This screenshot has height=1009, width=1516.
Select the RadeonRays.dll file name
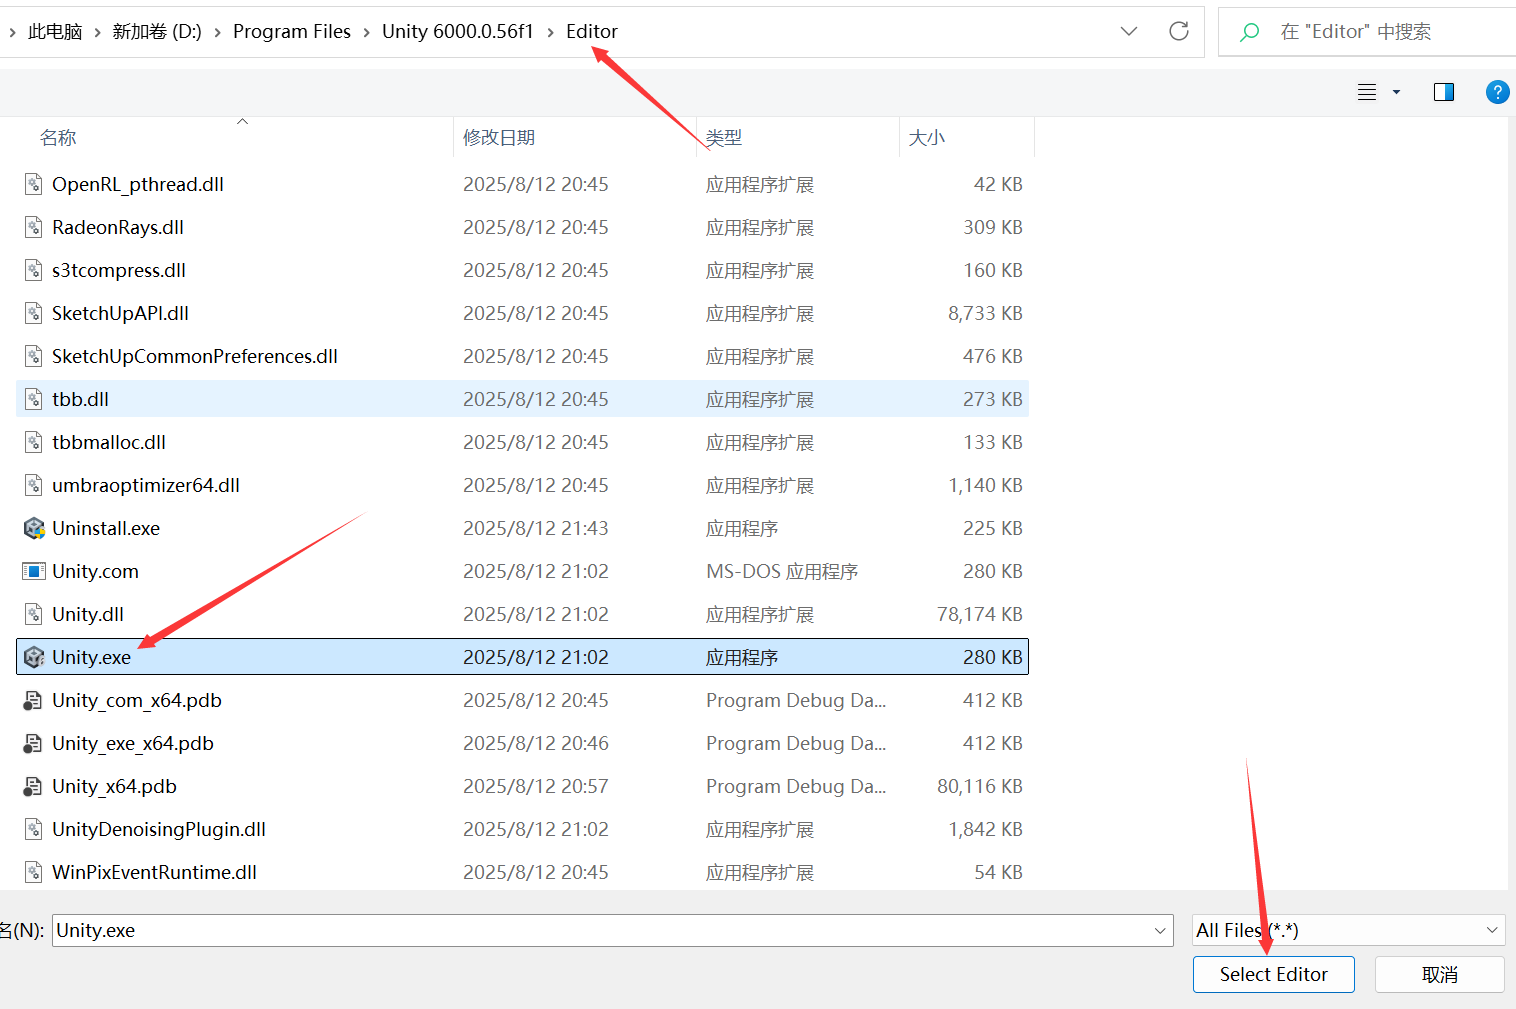[x=118, y=227]
